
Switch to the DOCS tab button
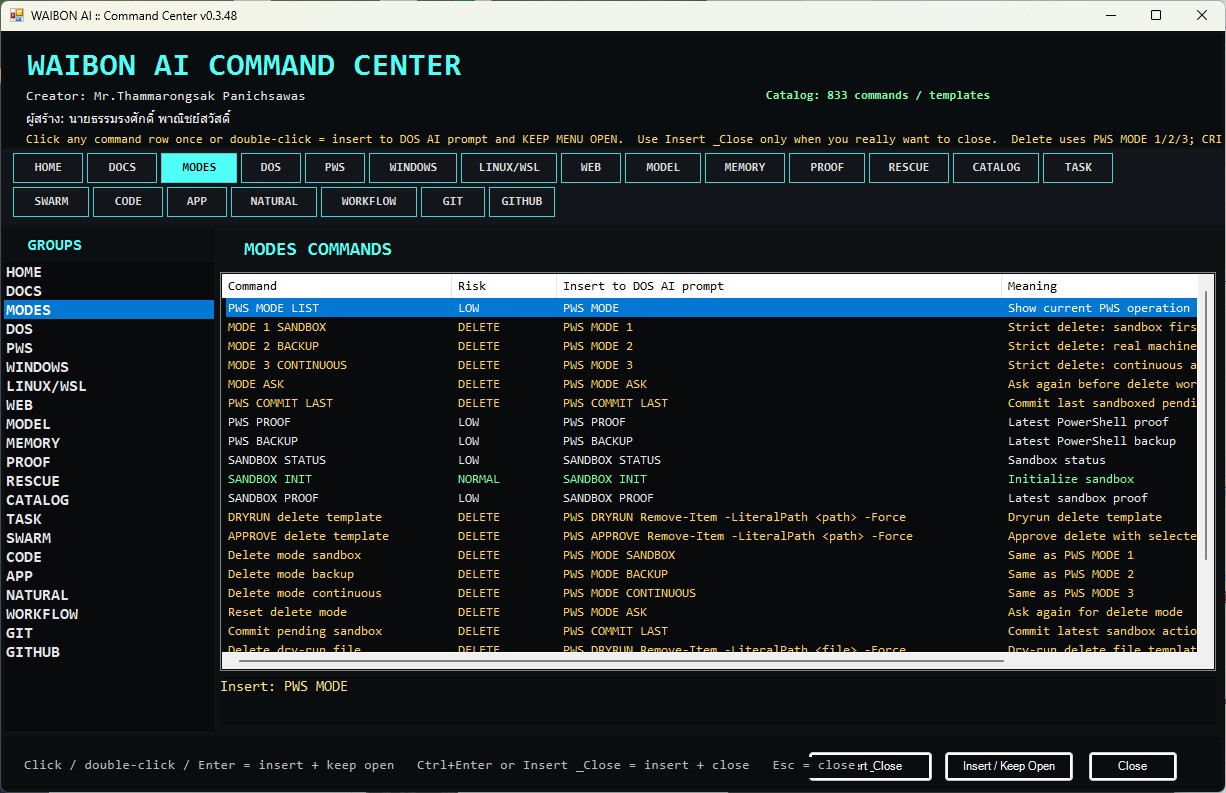122,168
